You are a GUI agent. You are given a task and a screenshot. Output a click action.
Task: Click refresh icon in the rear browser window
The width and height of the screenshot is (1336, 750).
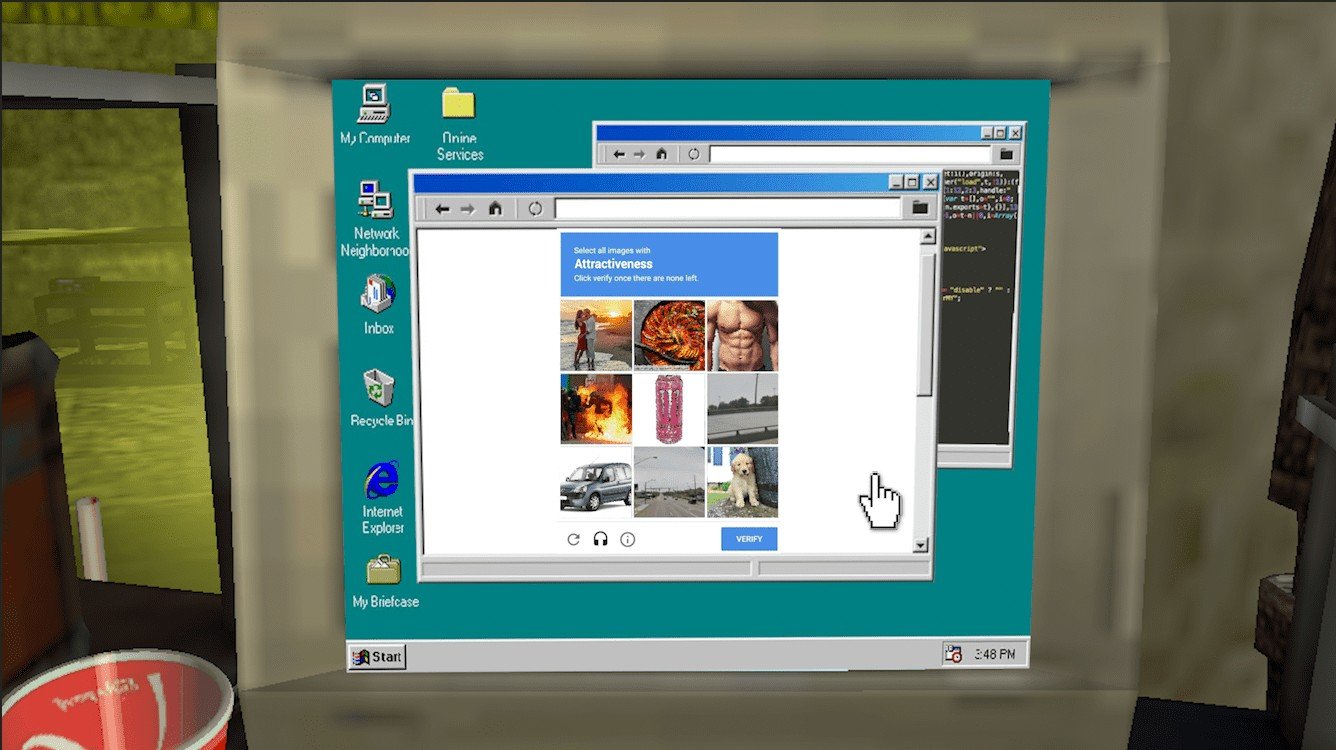tap(694, 154)
